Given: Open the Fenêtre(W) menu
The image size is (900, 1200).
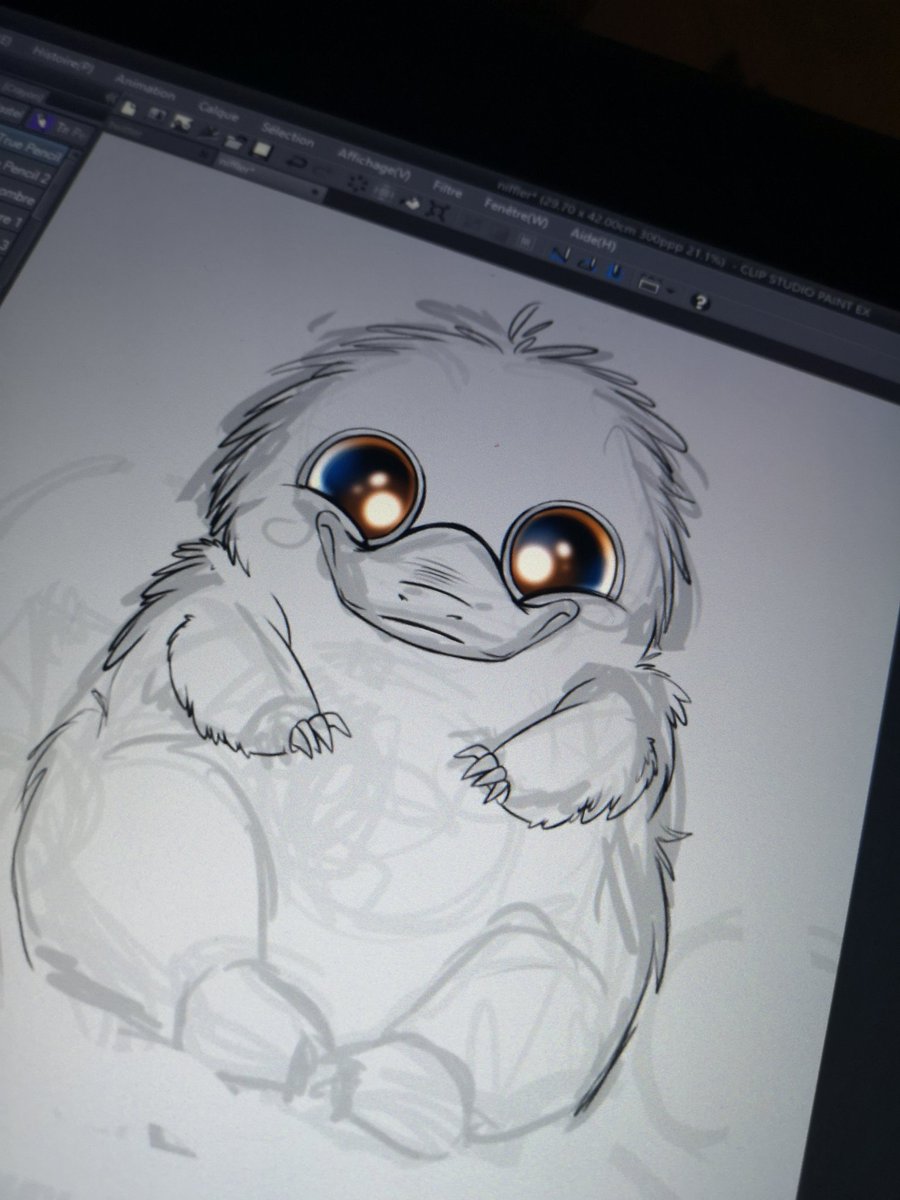Looking at the screenshot, I should (516, 214).
